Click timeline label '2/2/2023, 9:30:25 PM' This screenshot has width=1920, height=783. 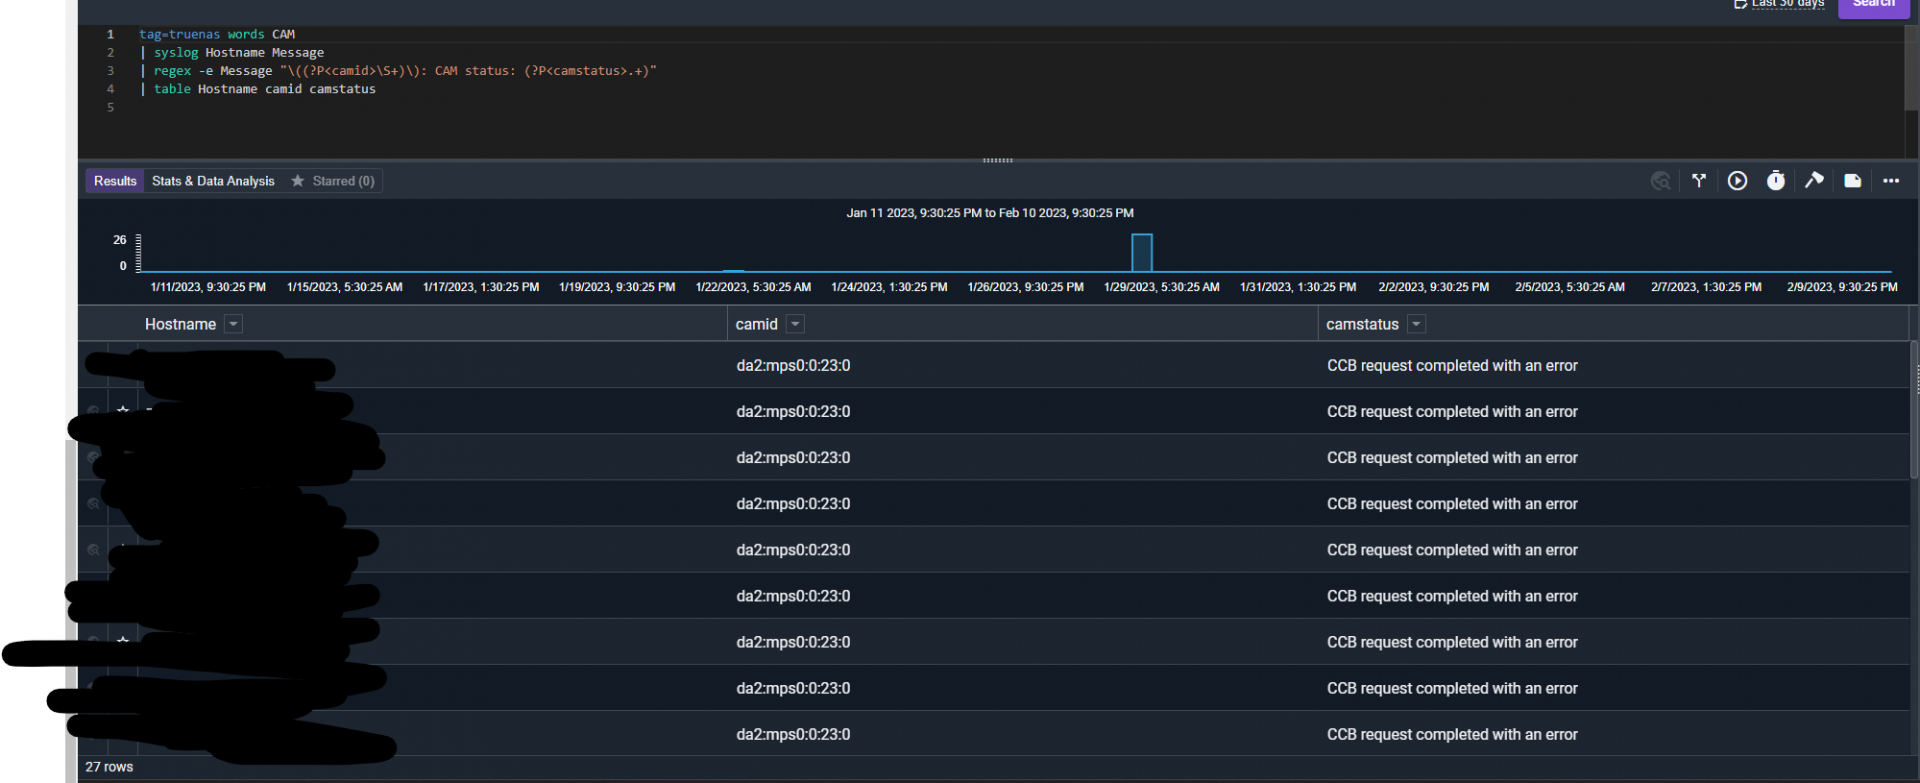coord(1434,287)
